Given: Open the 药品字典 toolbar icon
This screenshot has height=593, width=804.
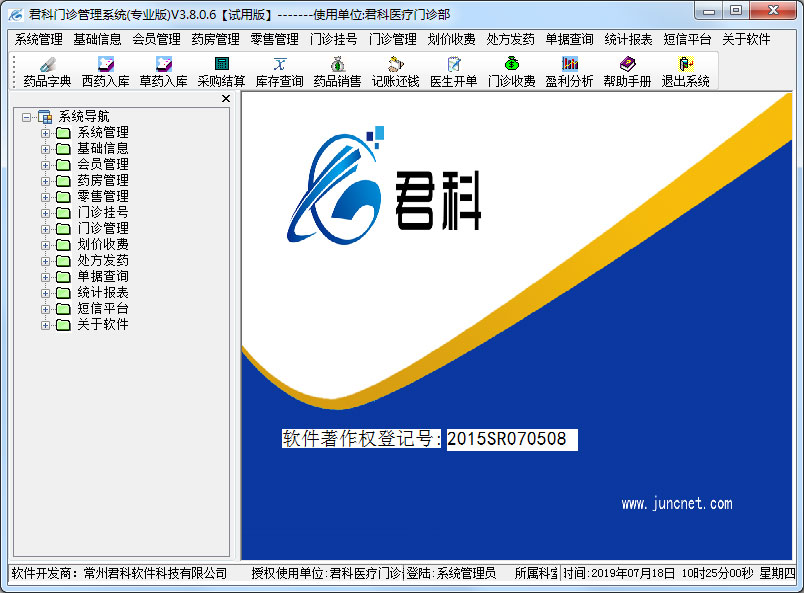Looking at the screenshot, I should [47, 64].
